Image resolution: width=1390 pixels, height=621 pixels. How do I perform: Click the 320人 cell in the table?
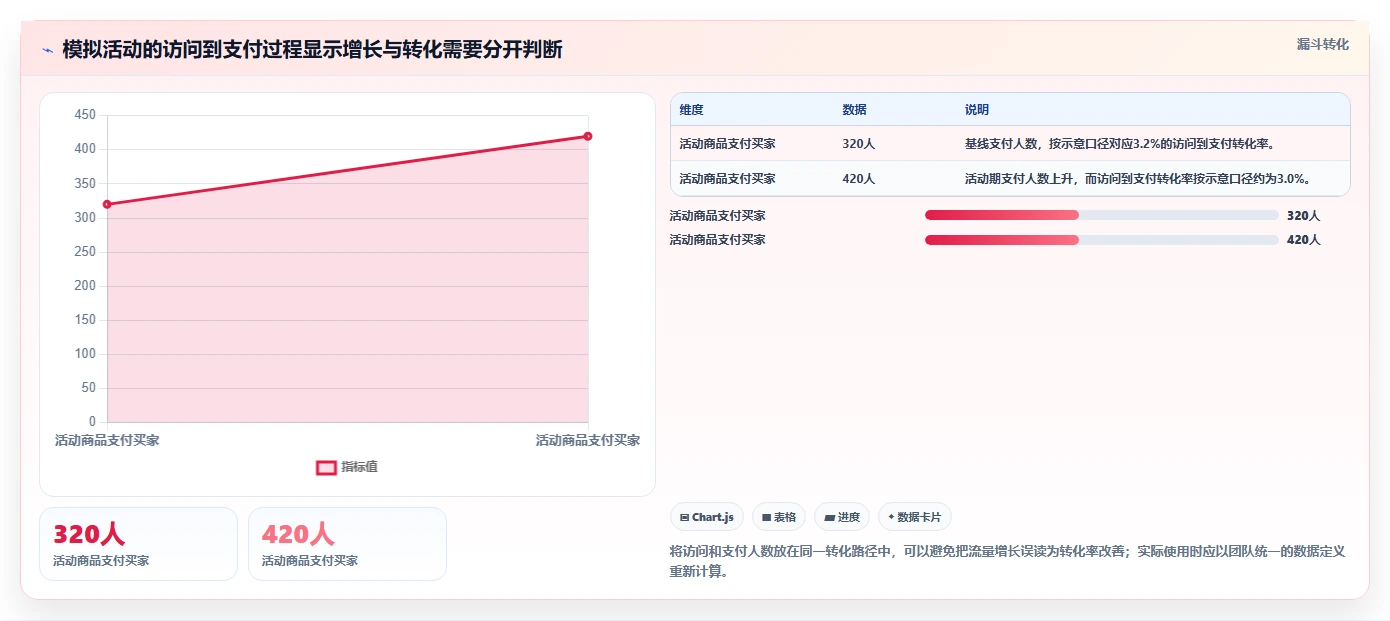(x=858, y=144)
